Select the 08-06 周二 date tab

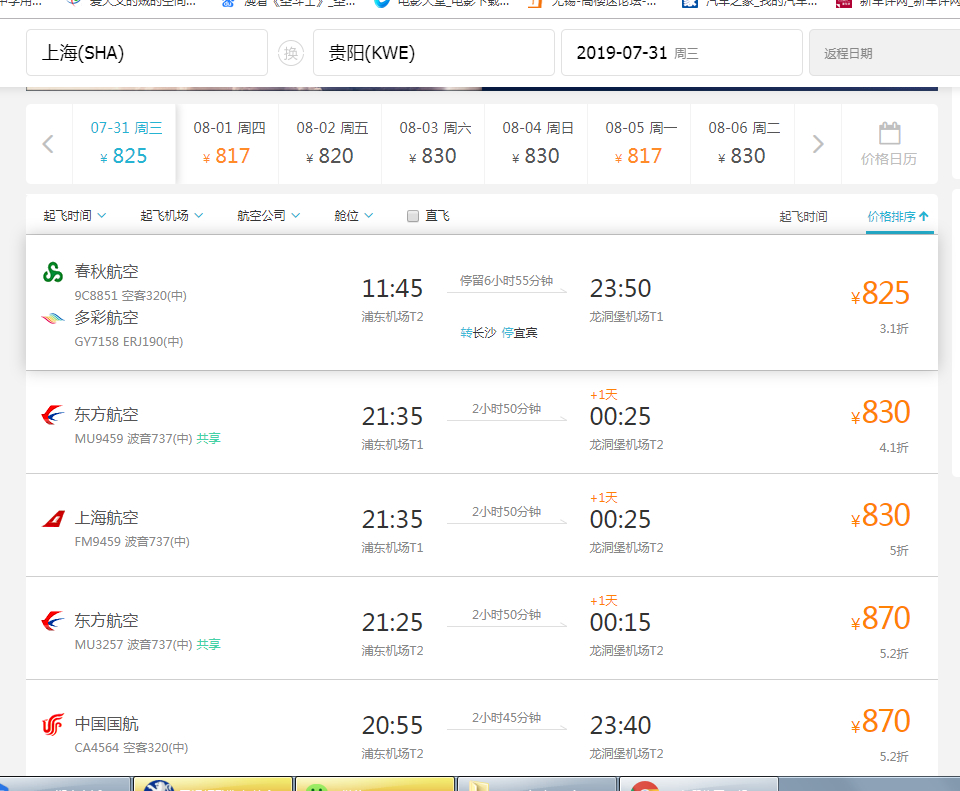click(742, 144)
